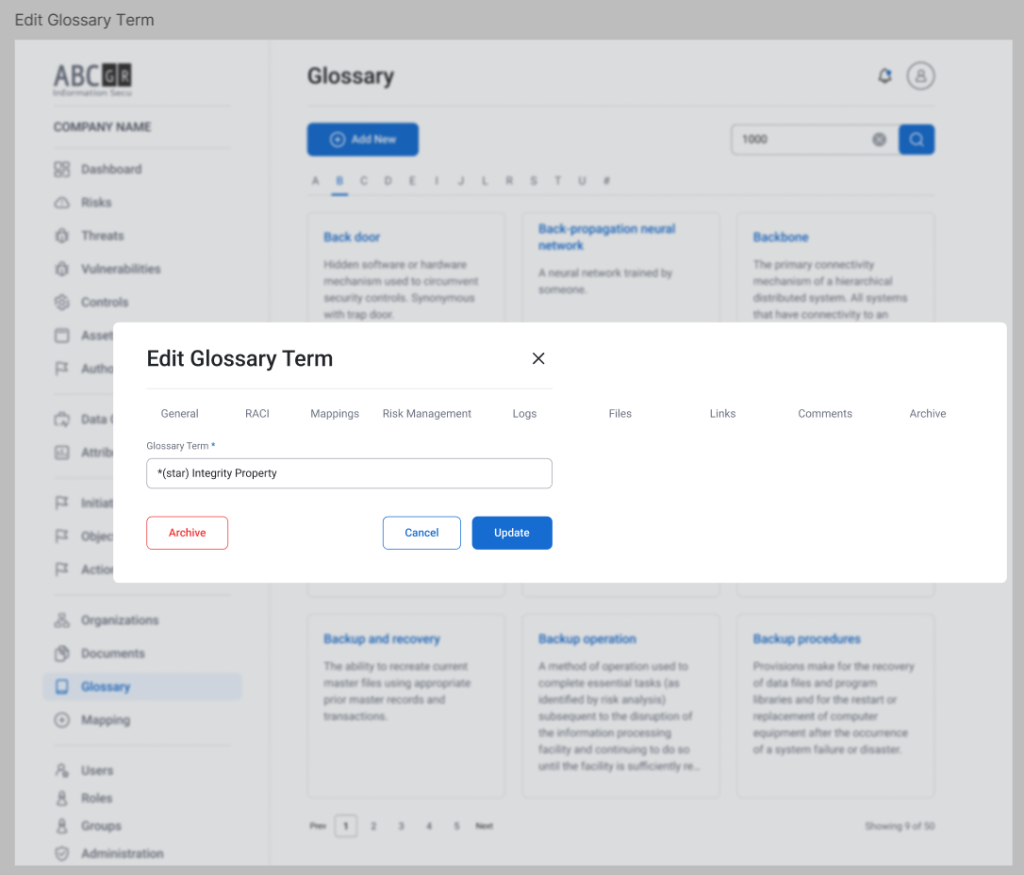Viewport: 1024px width, 875px height.
Task: Open Users in the sidebar
Action: pos(97,770)
